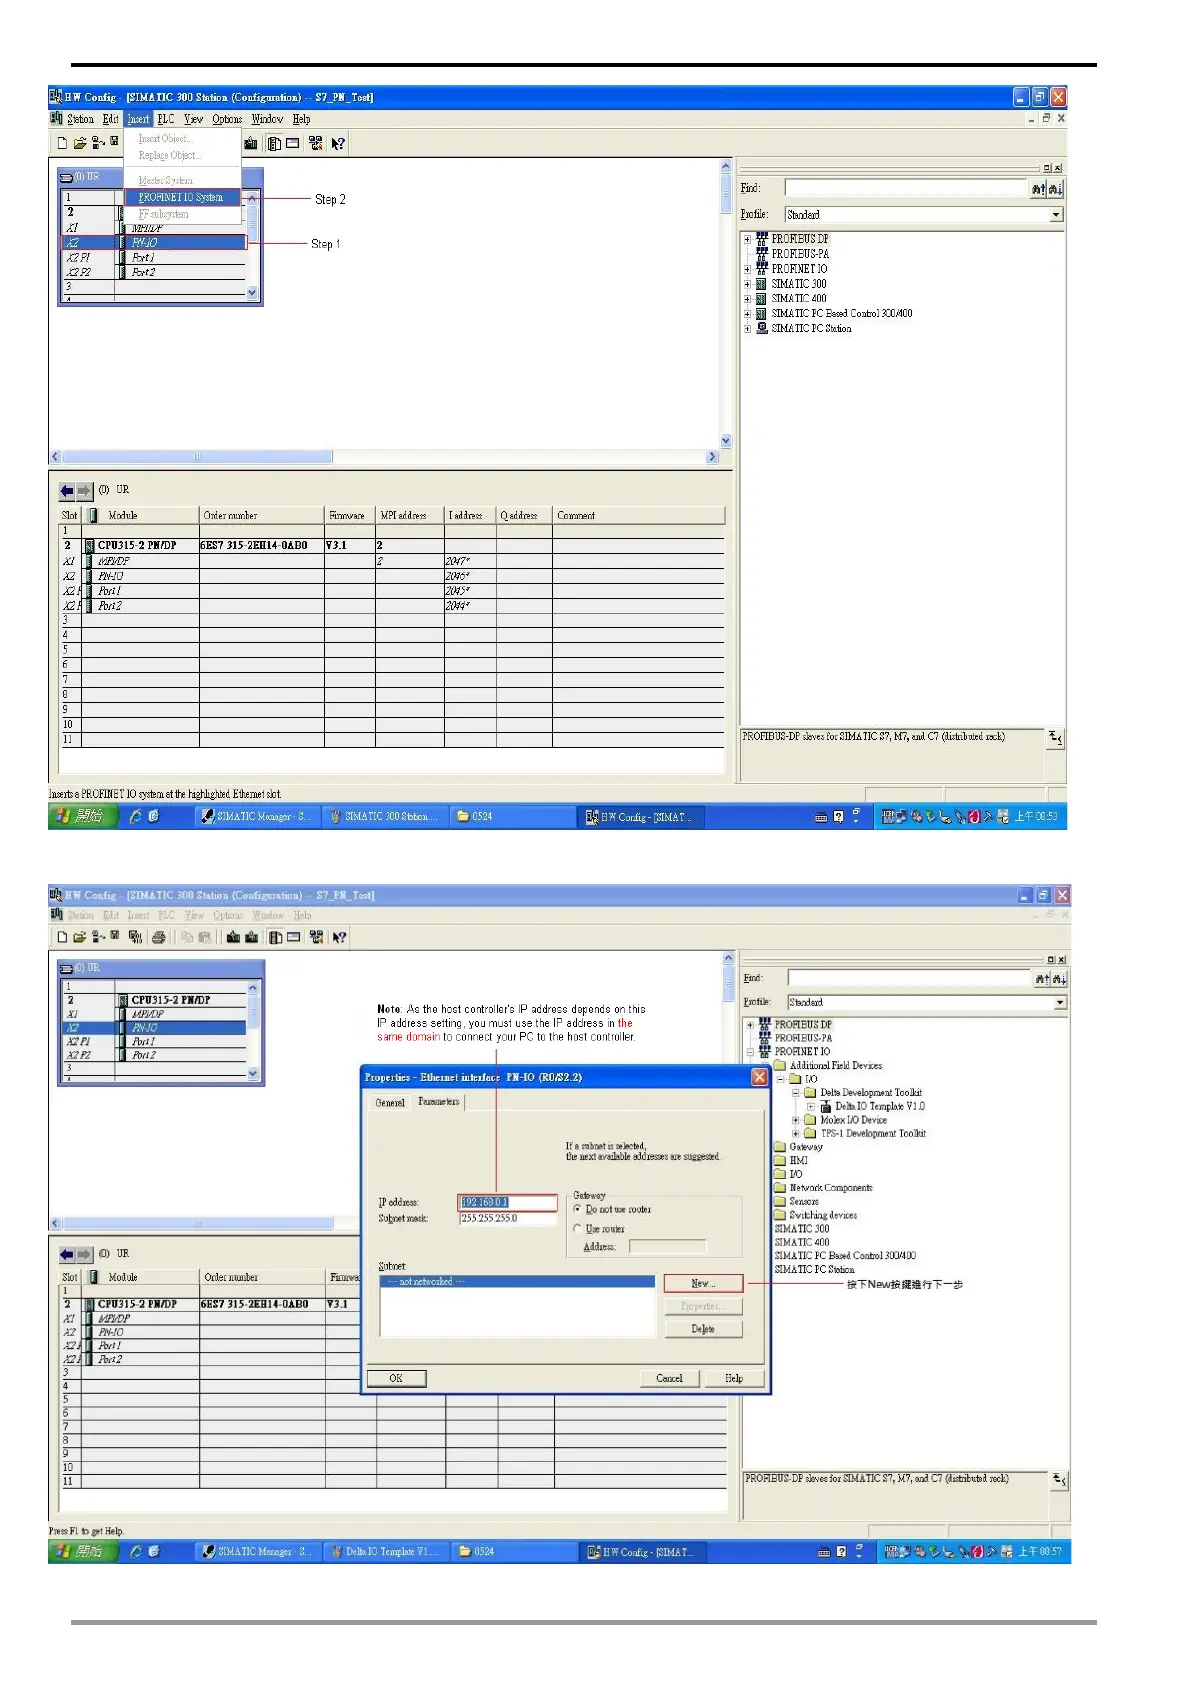Click Cancel button in Properties dialog
Image resolution: width=1191 pixels, height=1684 pixels.
click(x=669, y=1378)
